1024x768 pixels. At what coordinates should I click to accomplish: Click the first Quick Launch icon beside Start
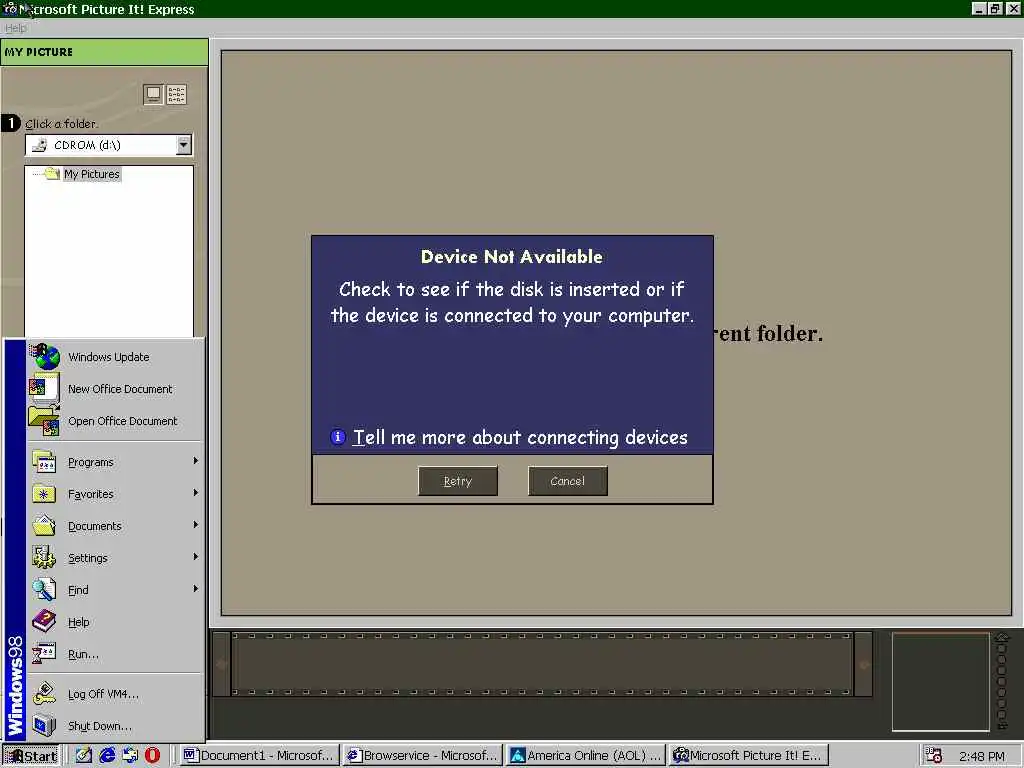coord(84,756)
